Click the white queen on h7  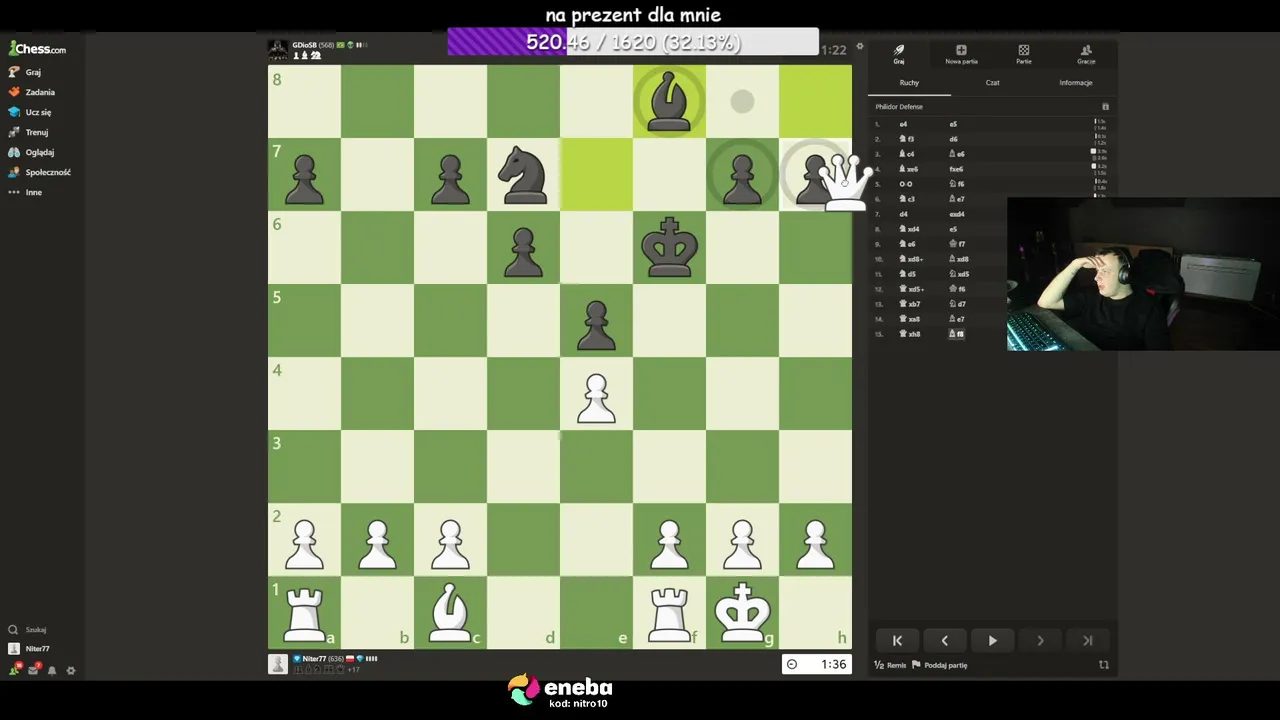pos(845,182)
